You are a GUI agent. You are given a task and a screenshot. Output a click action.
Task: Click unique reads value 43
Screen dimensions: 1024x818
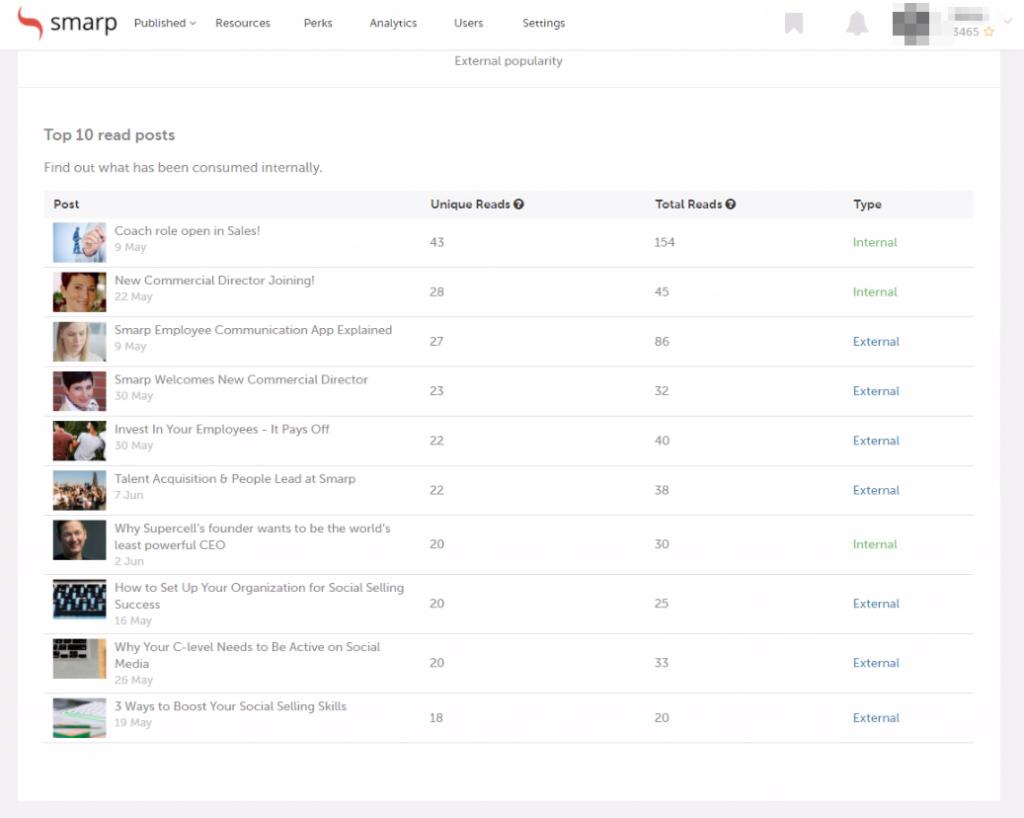pos(437,242)
